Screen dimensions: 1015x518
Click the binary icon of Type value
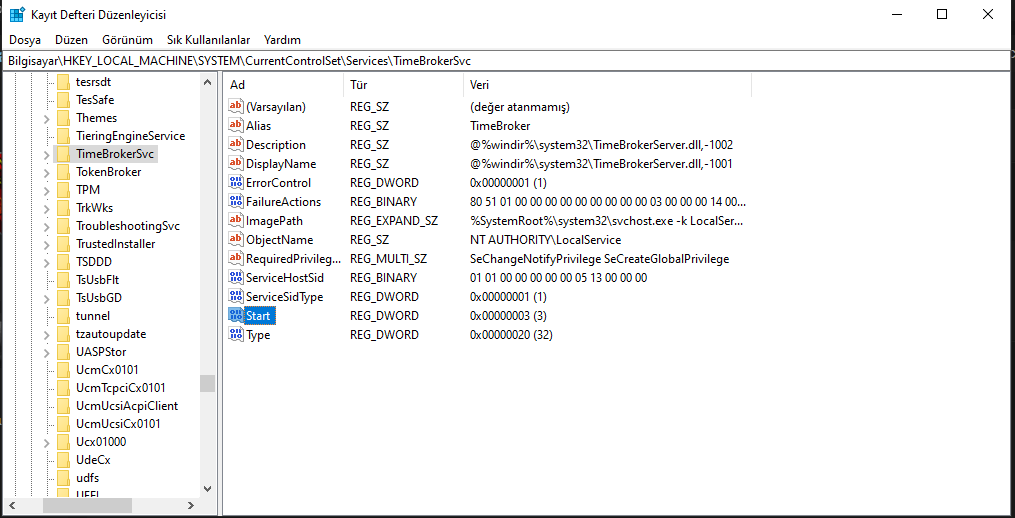[x=236, y=335]
